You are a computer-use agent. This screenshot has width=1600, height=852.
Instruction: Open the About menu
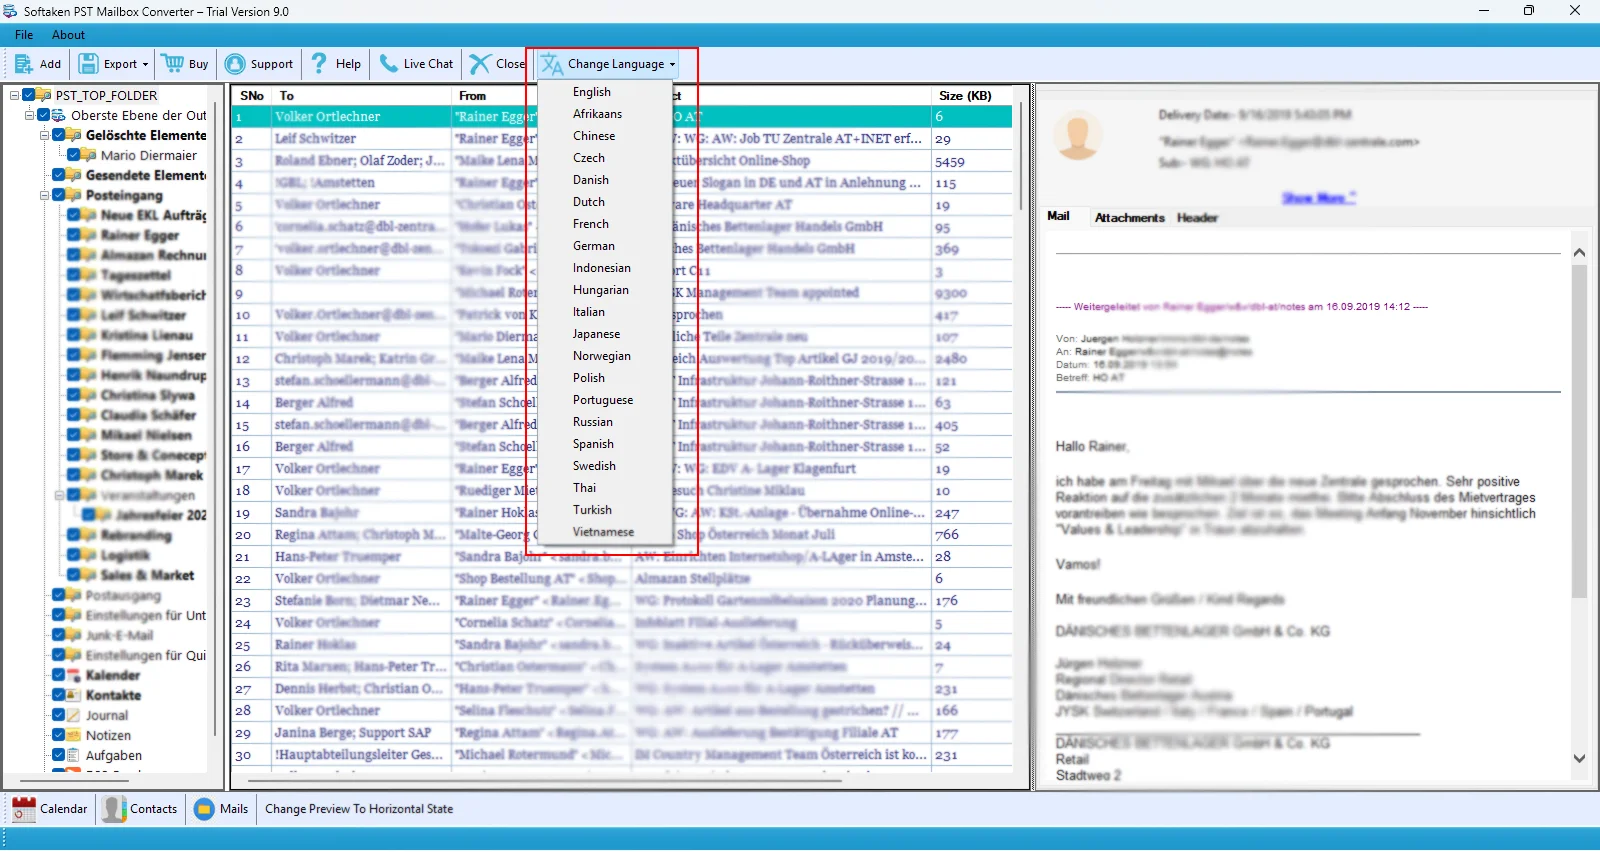click(x=68, y=35)
